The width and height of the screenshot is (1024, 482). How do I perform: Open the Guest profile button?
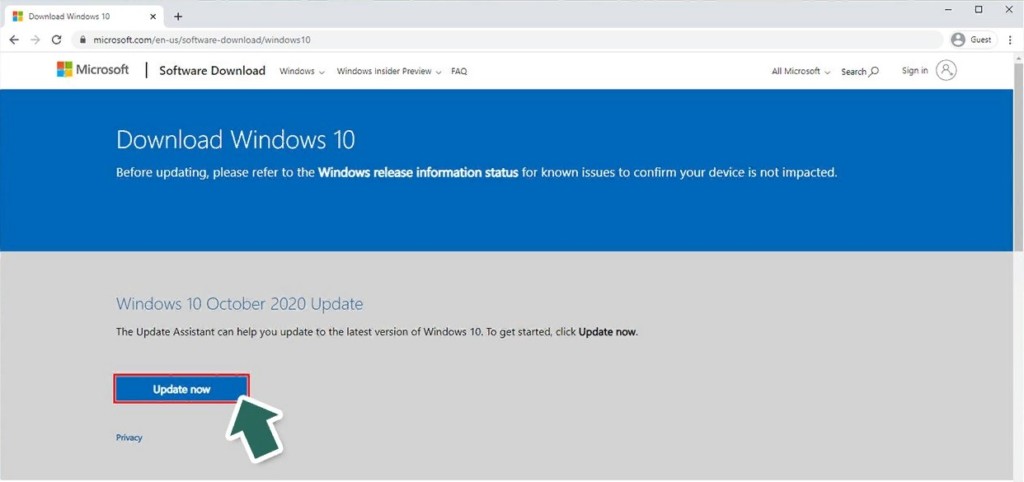973,40
